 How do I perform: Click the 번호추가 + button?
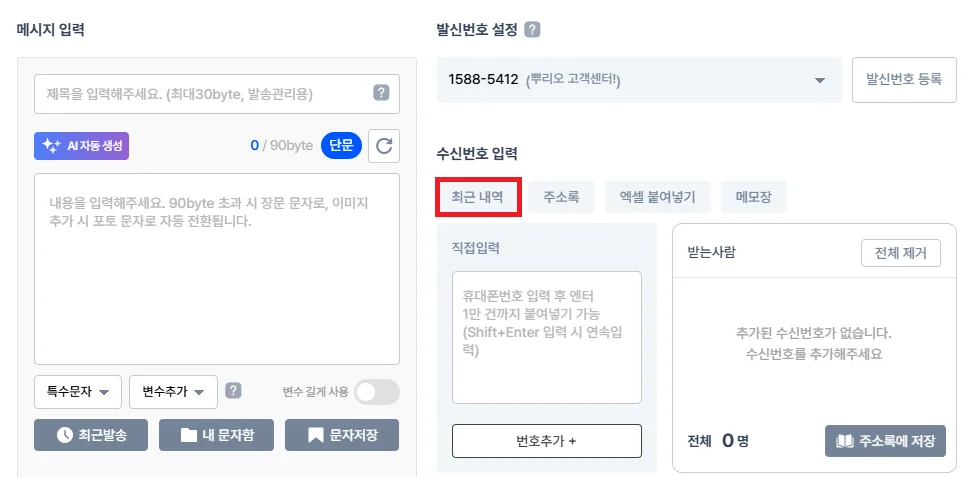[546, 441]
